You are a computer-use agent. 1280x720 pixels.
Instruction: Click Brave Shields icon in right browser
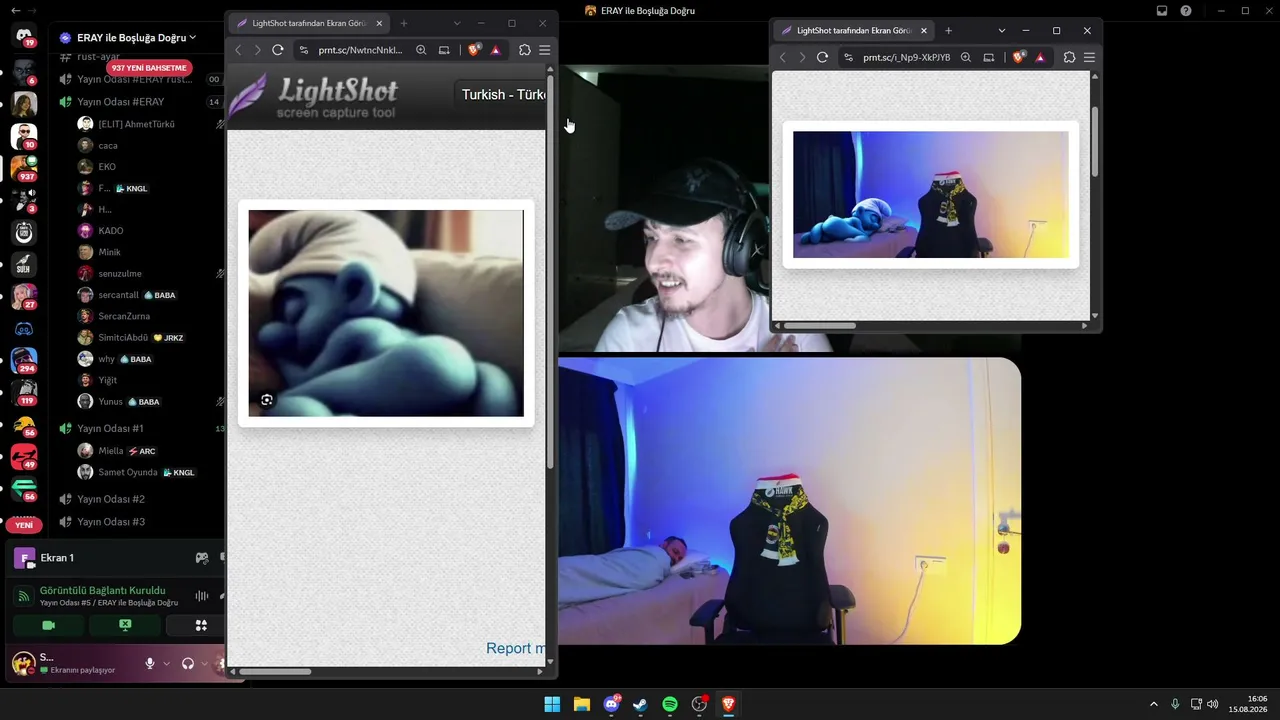(x=1019, y=58)
